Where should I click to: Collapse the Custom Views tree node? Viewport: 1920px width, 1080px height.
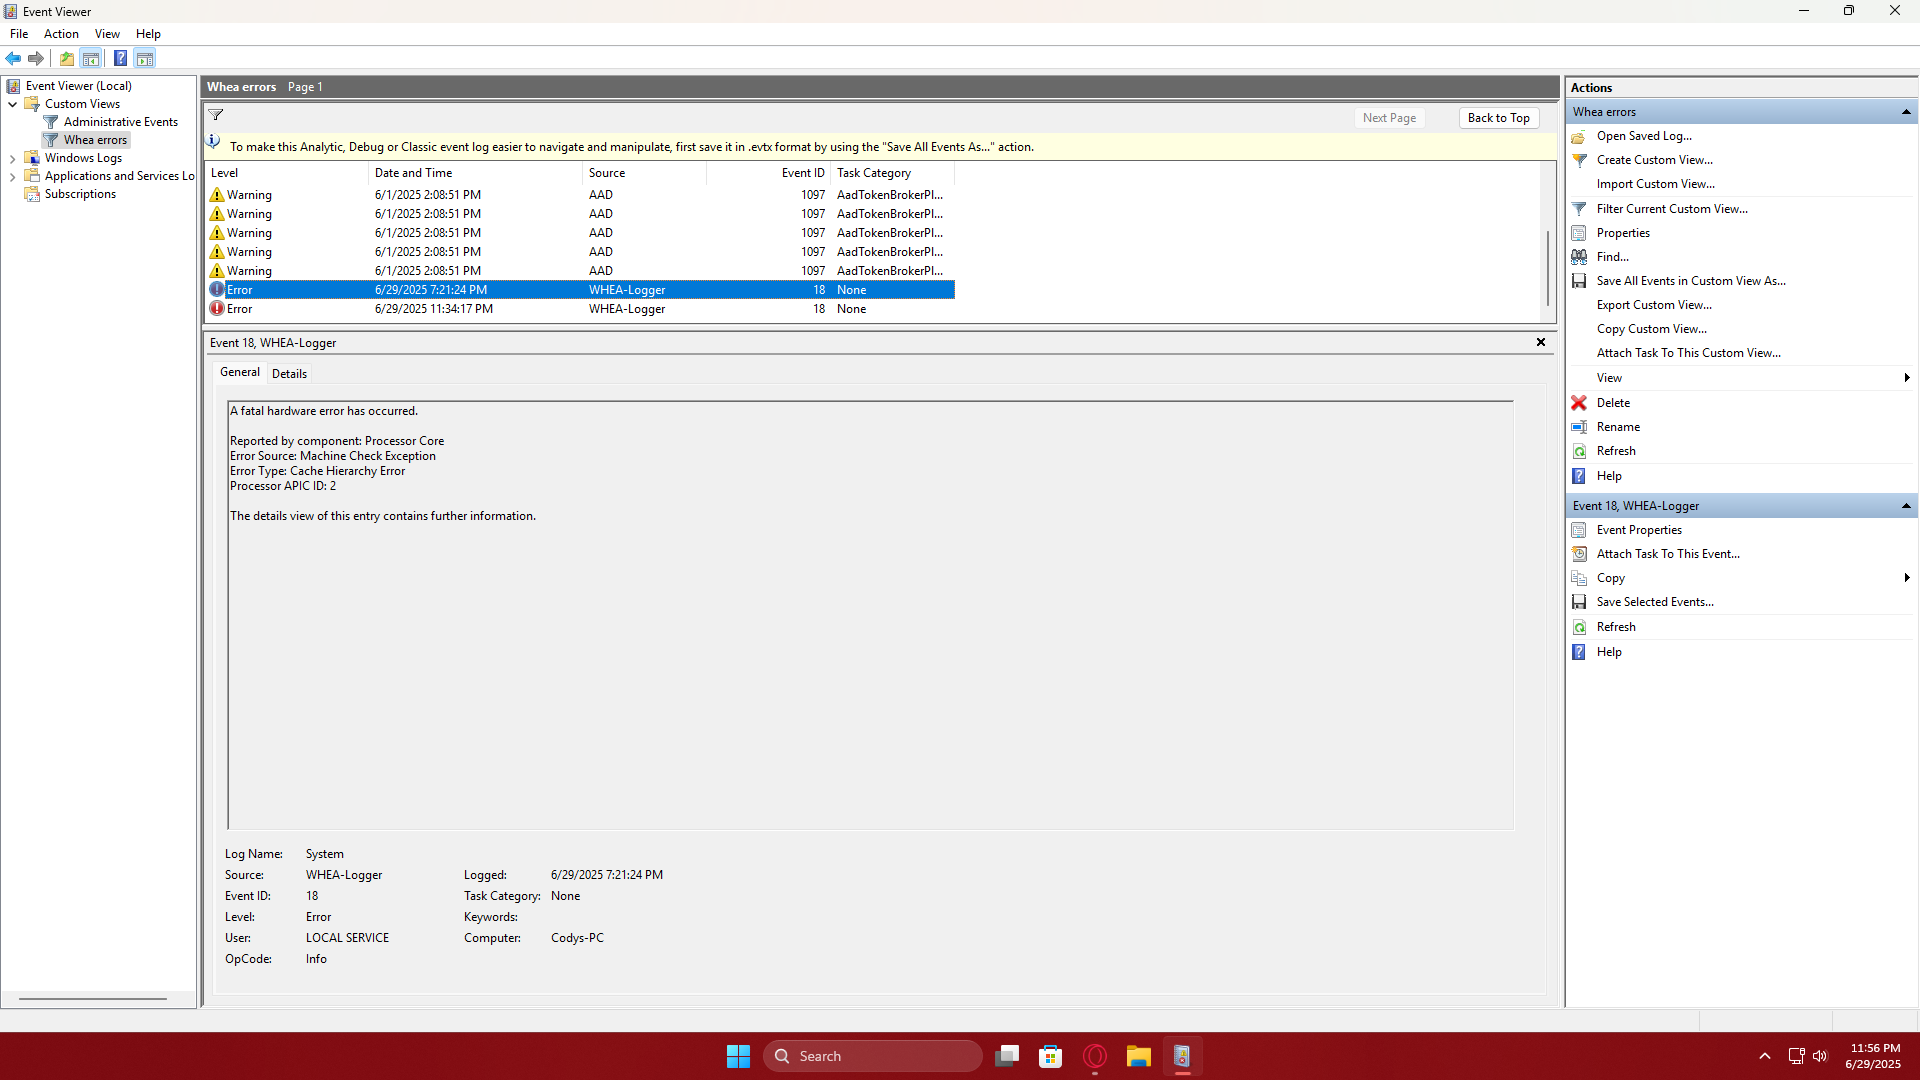tap(12, 104)
